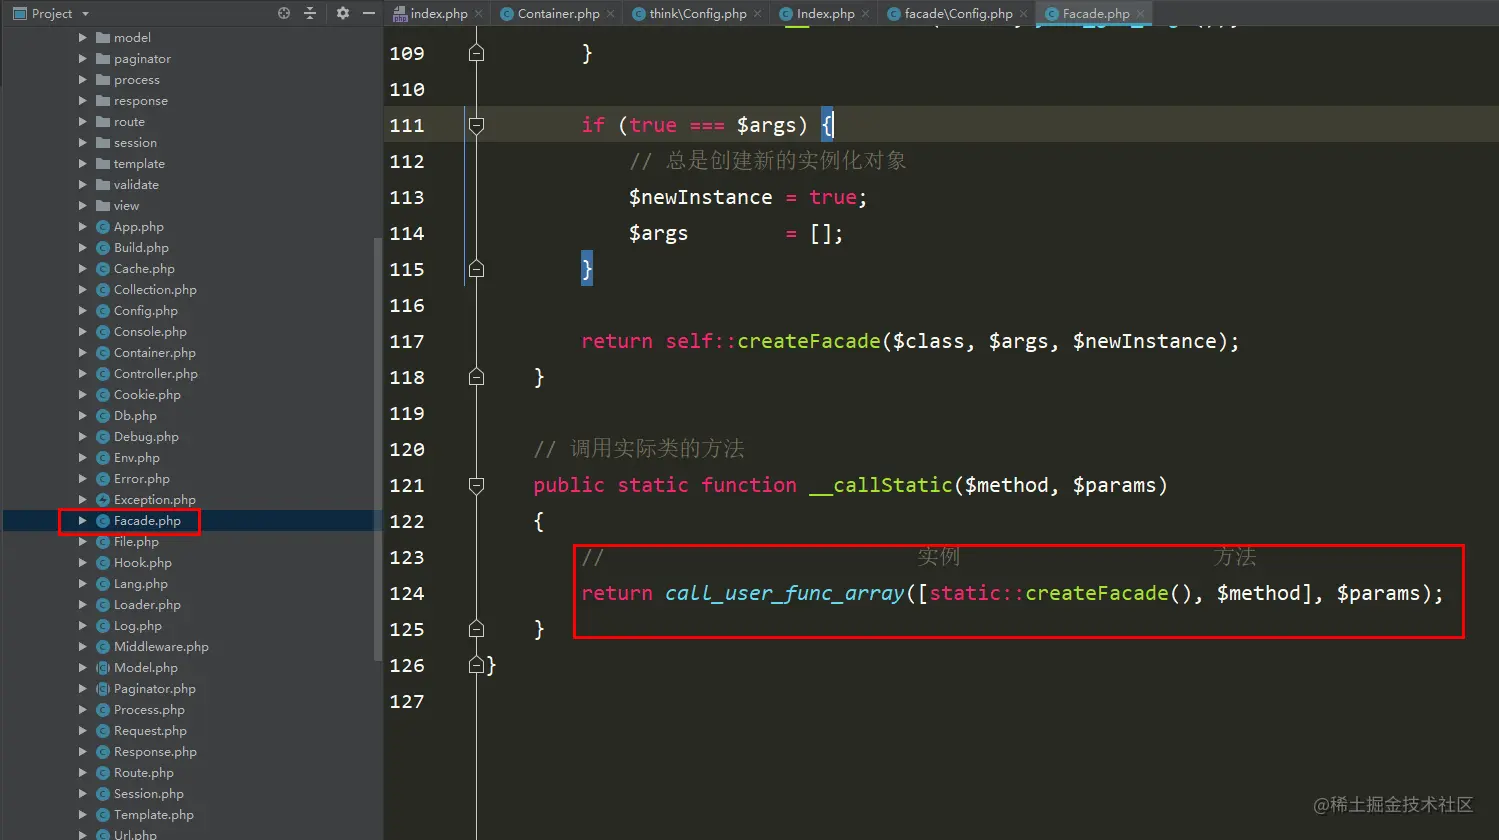
Task: Select Debug.php in the project tree
Action: [146, 437]
